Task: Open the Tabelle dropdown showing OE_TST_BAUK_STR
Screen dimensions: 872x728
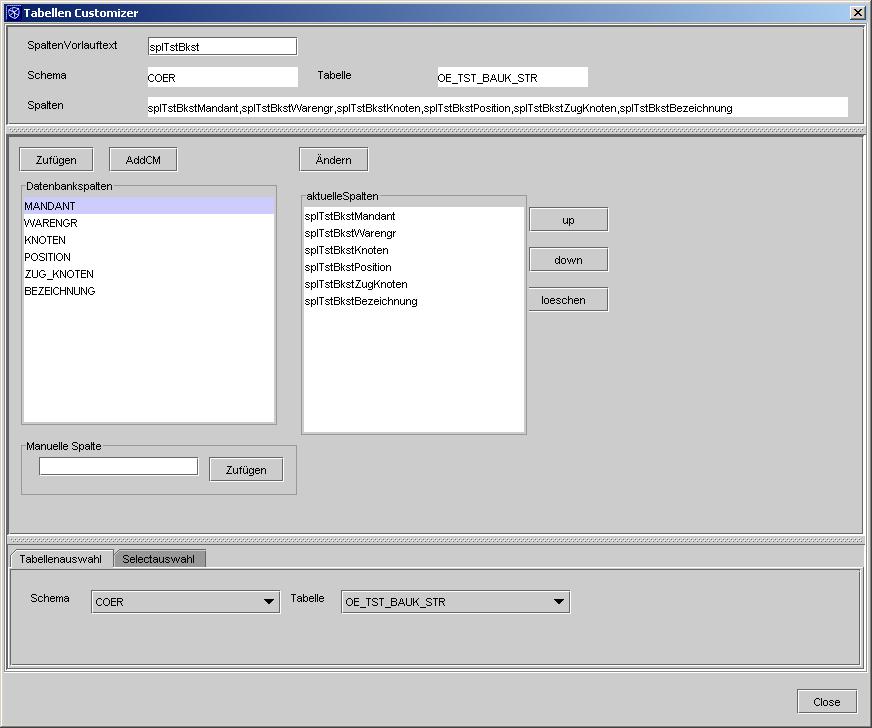Action: click(x=455, y=602)
